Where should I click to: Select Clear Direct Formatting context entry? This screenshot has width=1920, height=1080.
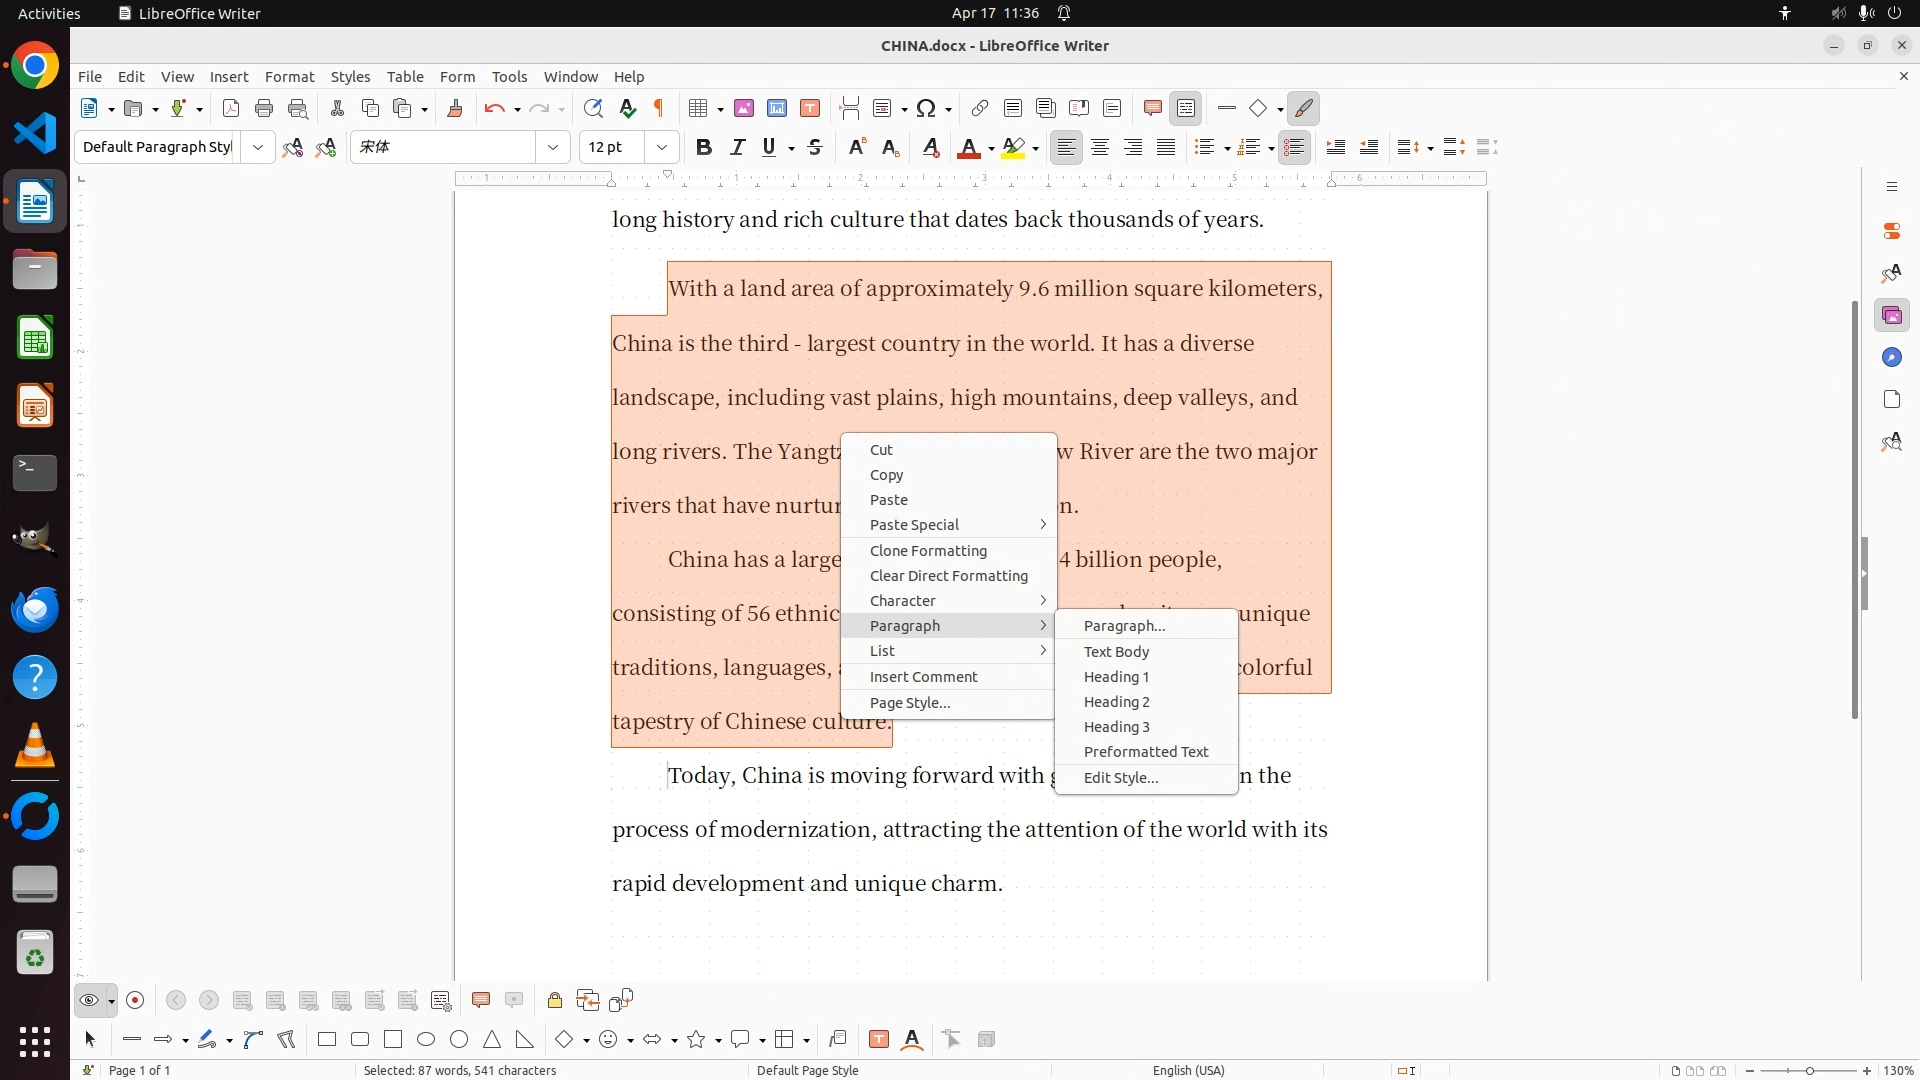pos(948,576)
